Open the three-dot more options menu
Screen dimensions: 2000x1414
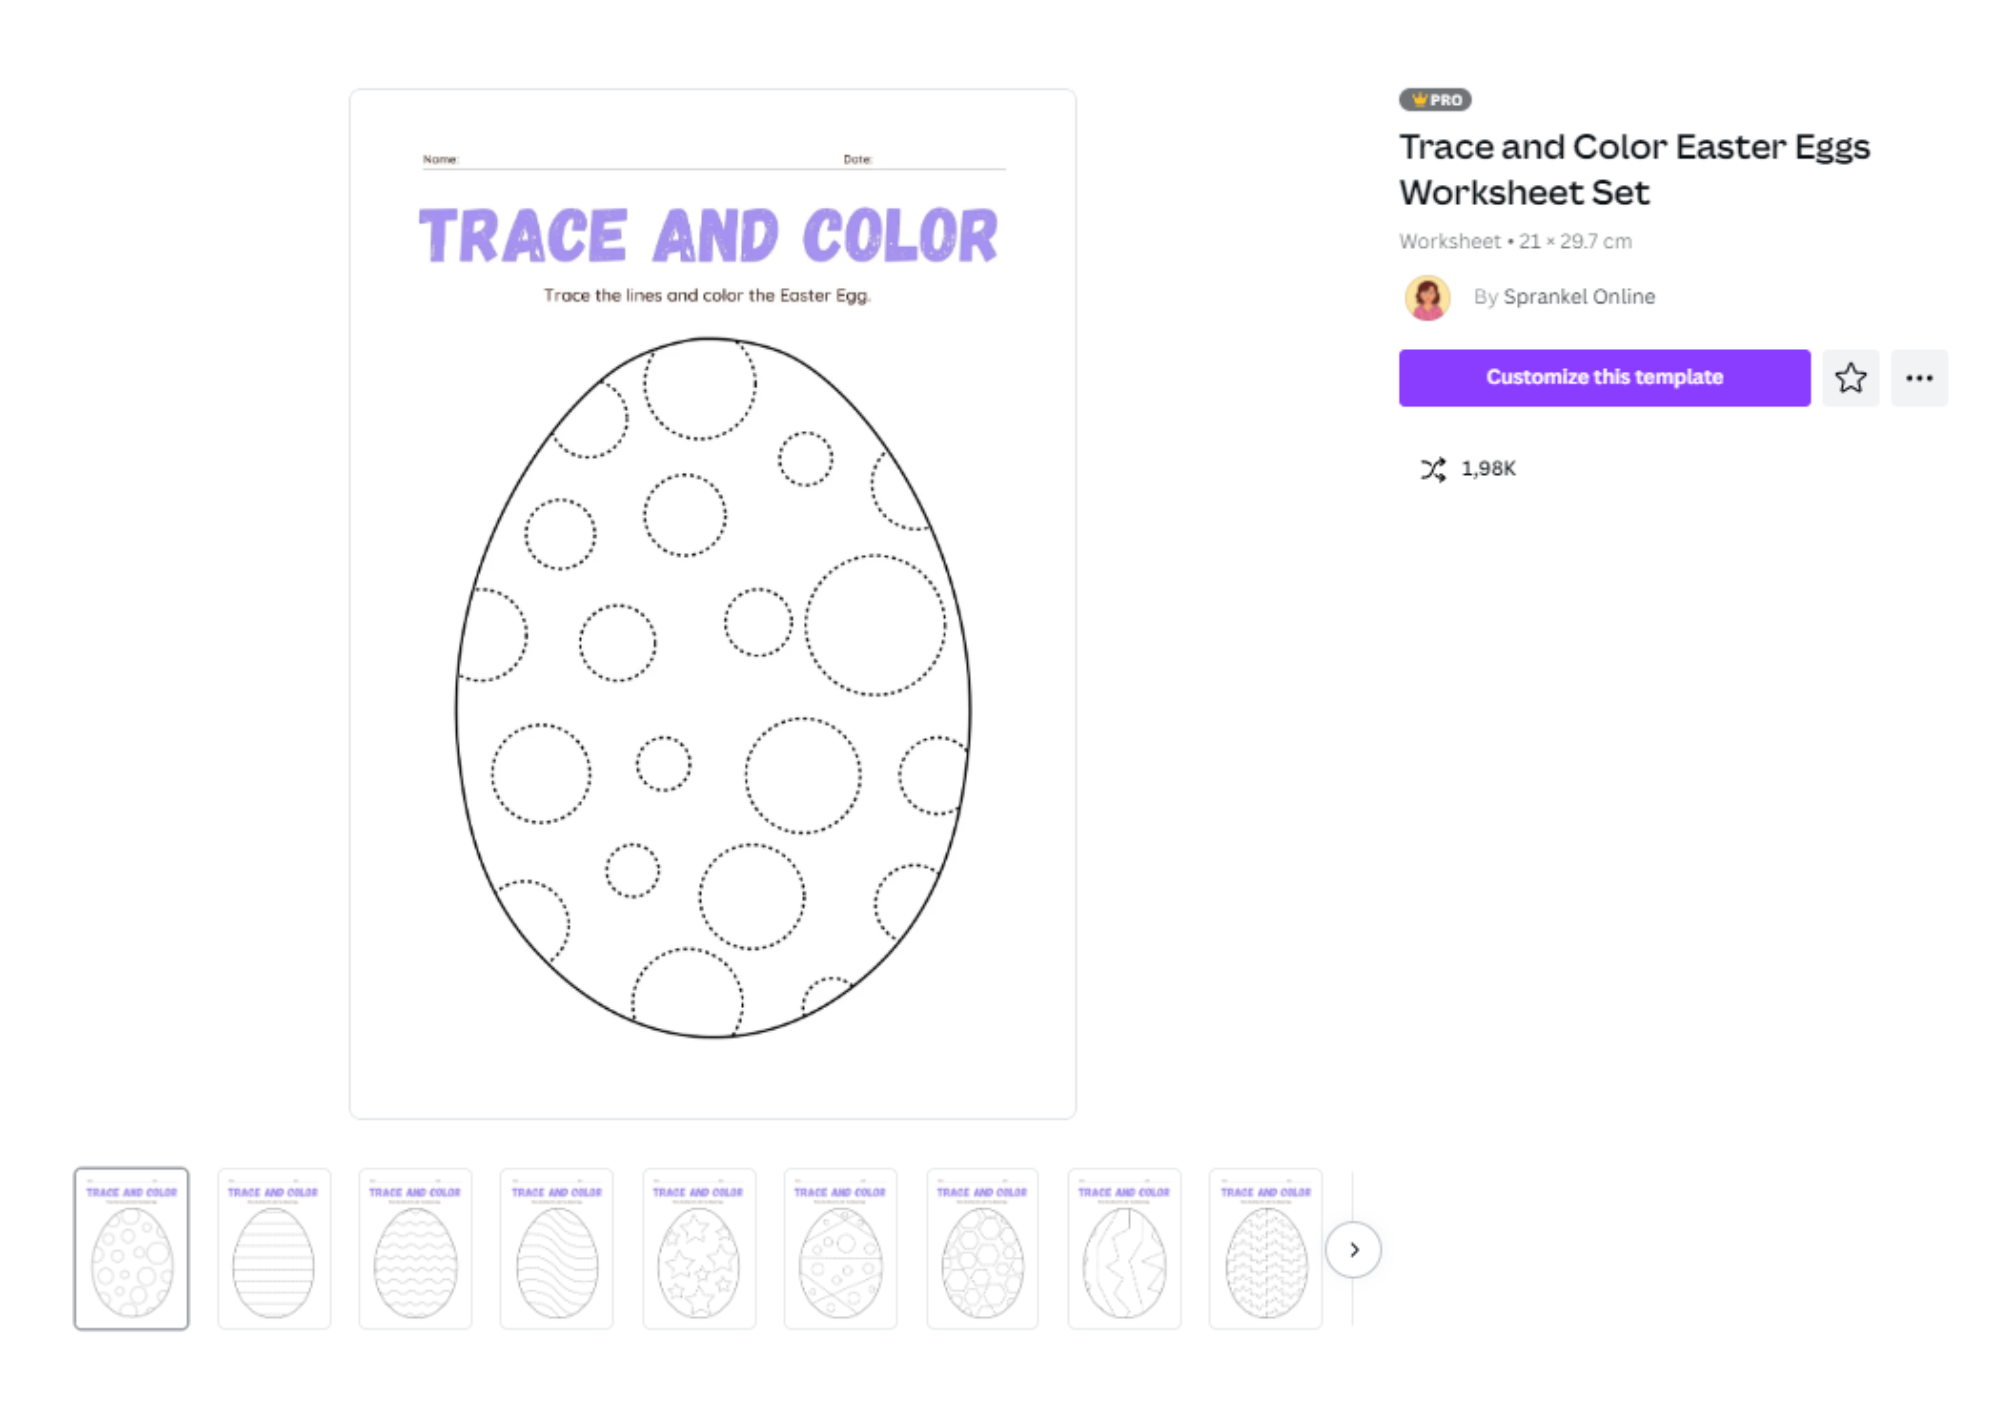point(1919,378)
